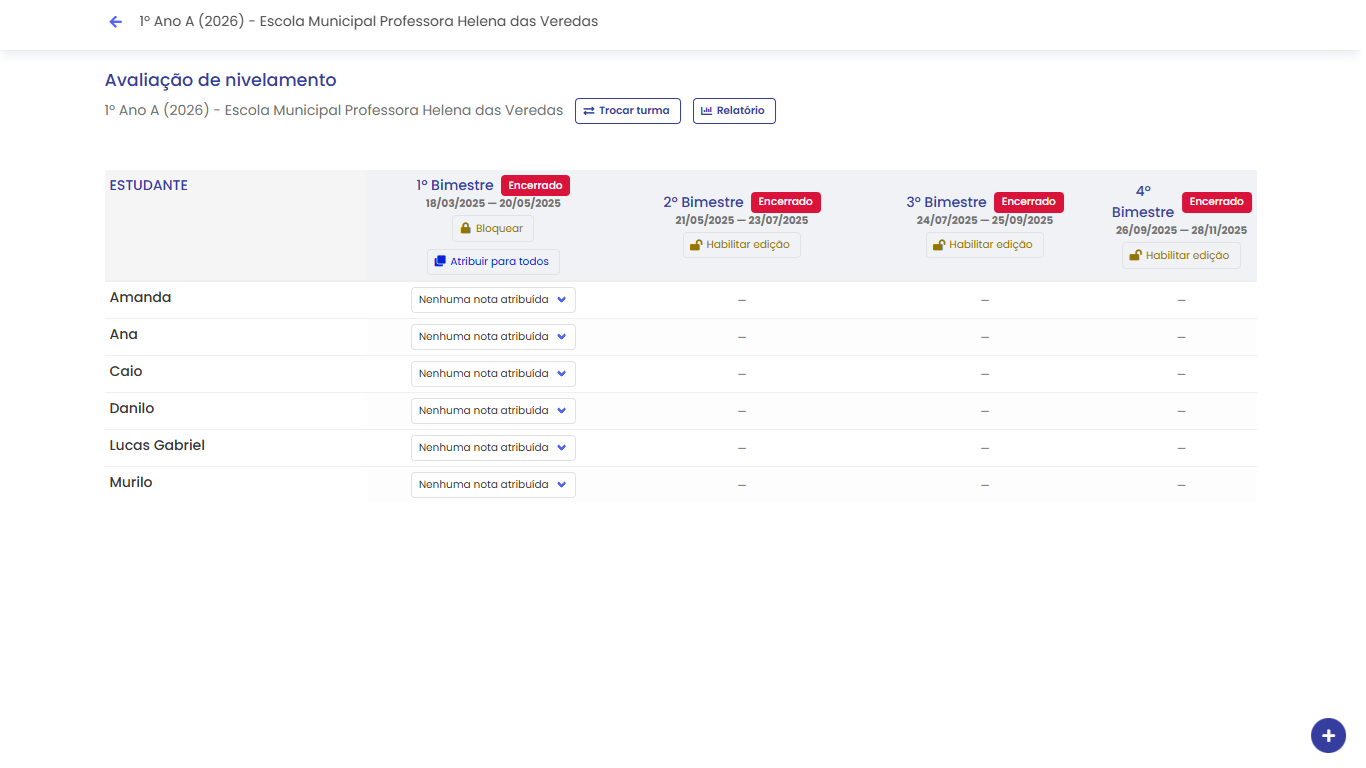Select student name Ana
The width and height of the screenshot is (1366, 768).
click(123, 334)
